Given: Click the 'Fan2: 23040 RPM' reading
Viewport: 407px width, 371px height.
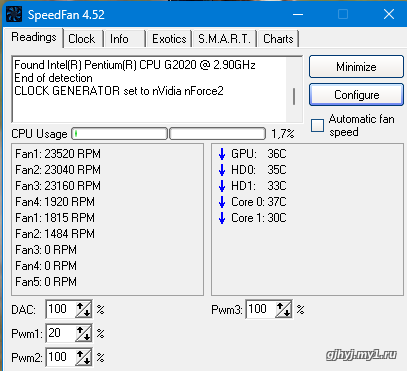Looking at the screenshot, I should tap(58, 170).
